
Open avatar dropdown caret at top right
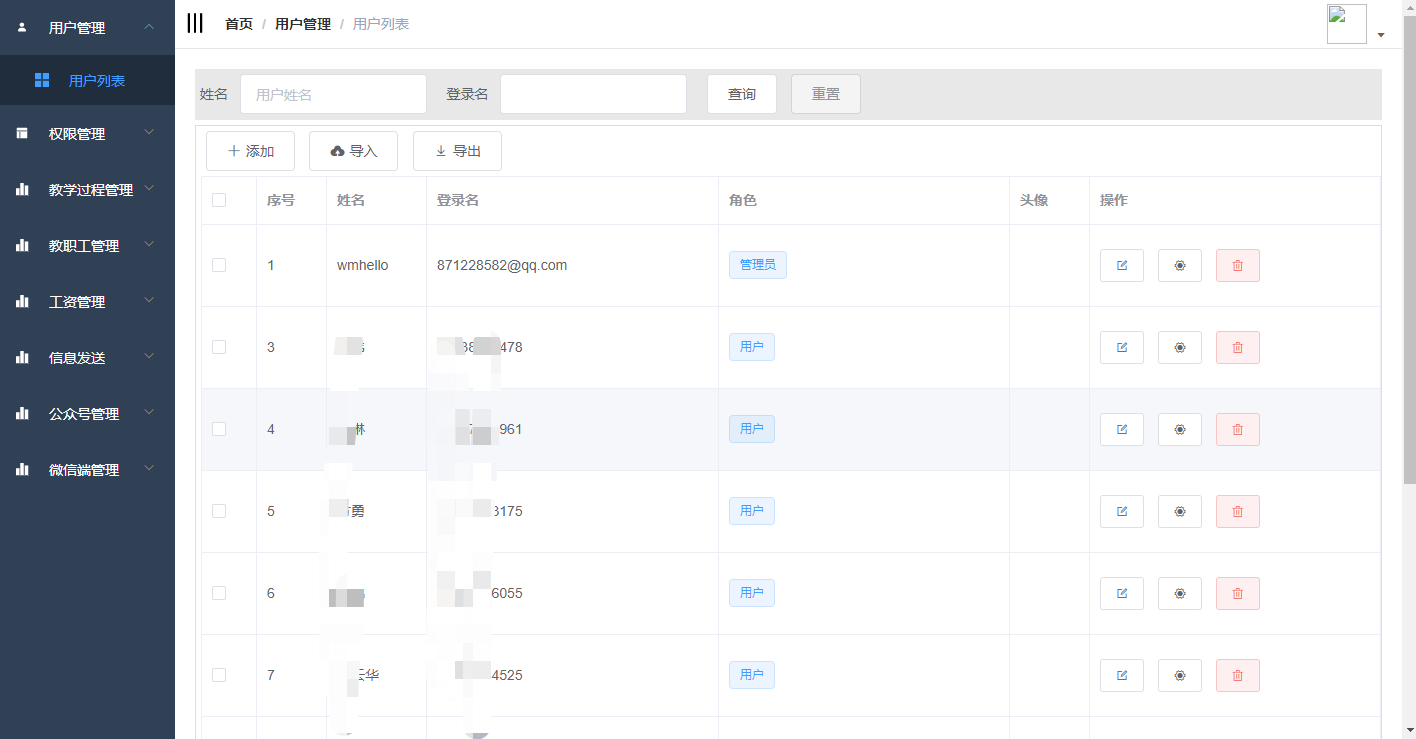point(1381,35)
